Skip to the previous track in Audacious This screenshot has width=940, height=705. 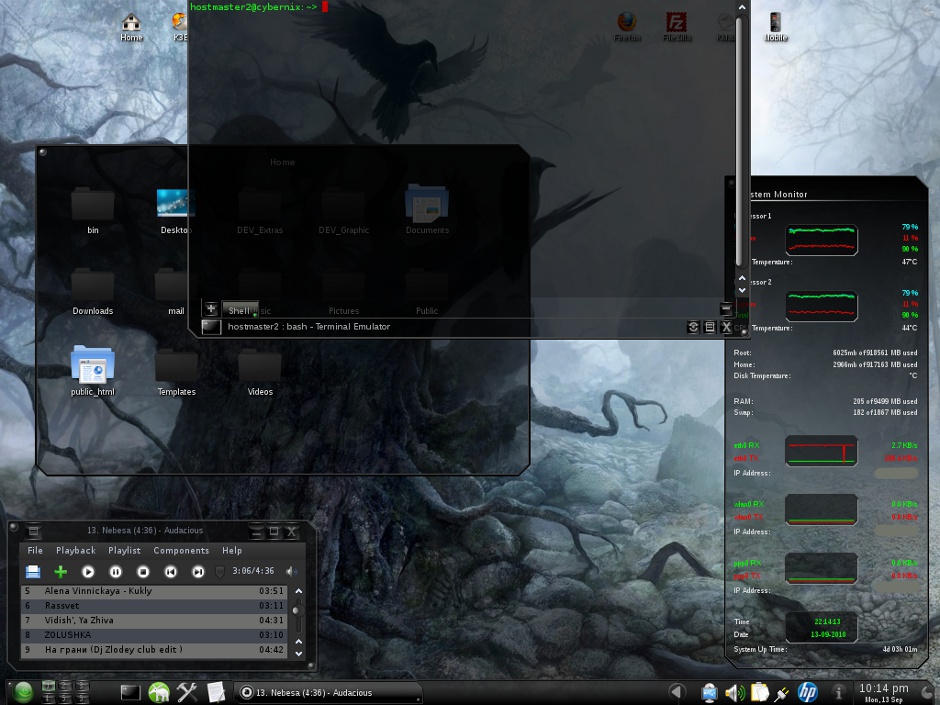171,571
